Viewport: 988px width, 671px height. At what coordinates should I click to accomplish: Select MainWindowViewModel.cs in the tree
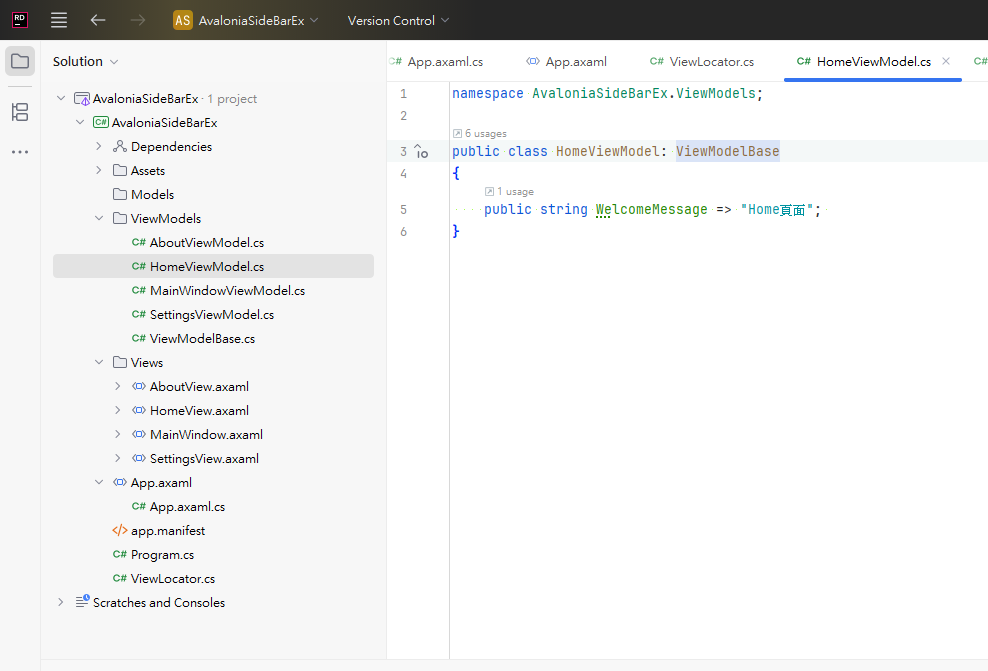(227, 291)
